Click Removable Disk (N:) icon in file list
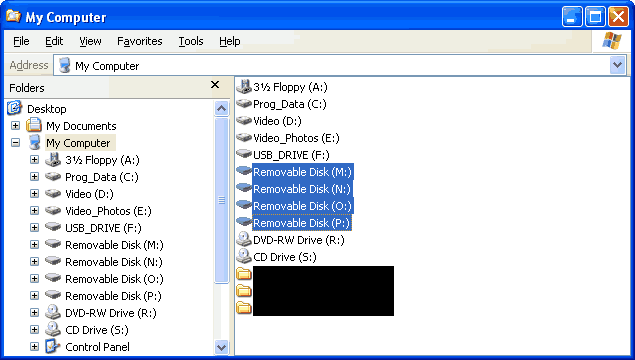 click(244, 188)
